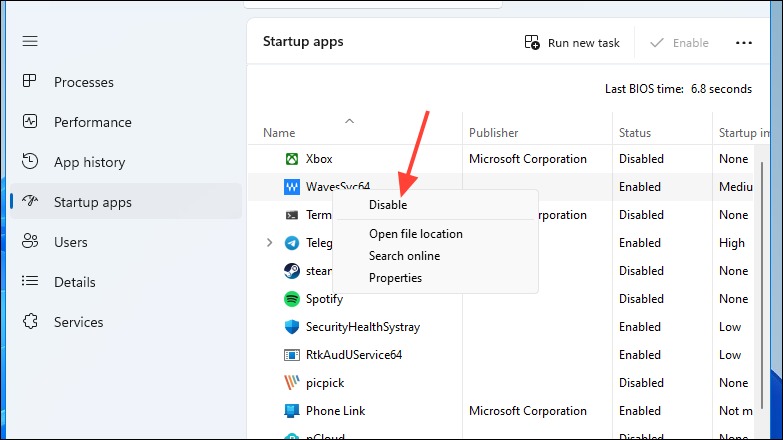The width and height of the screenshot is (783, 440).
Task: Click the Users sidebar icon
Action: (30, 241)
